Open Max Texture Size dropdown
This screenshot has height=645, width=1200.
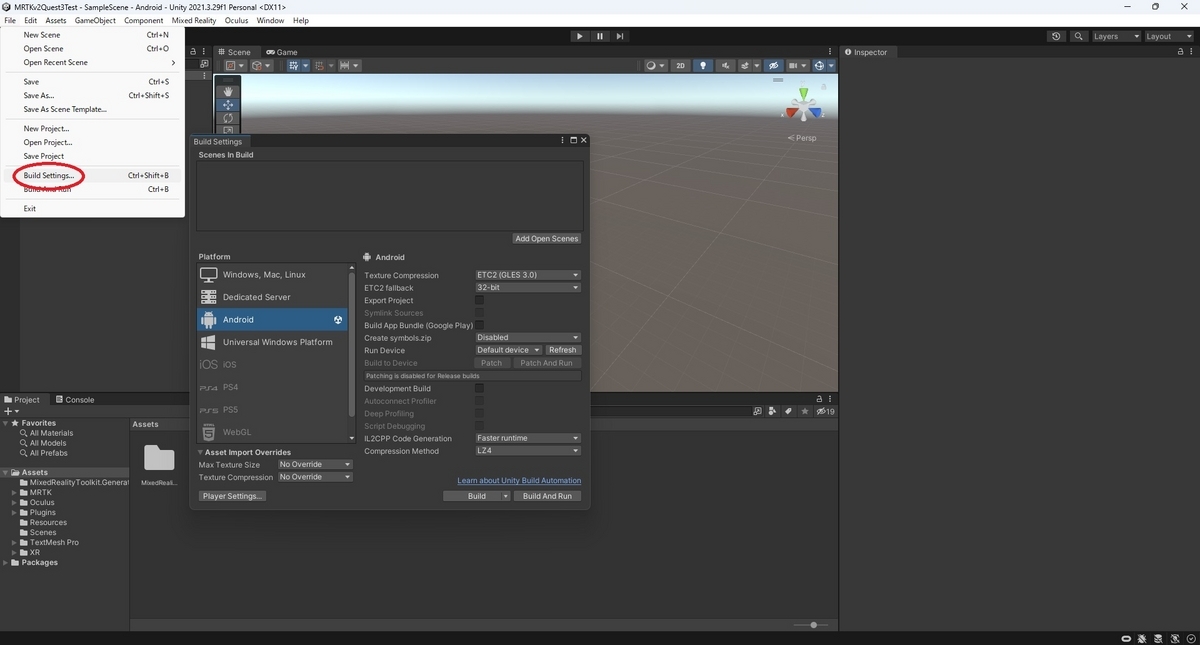click(315, 464)
